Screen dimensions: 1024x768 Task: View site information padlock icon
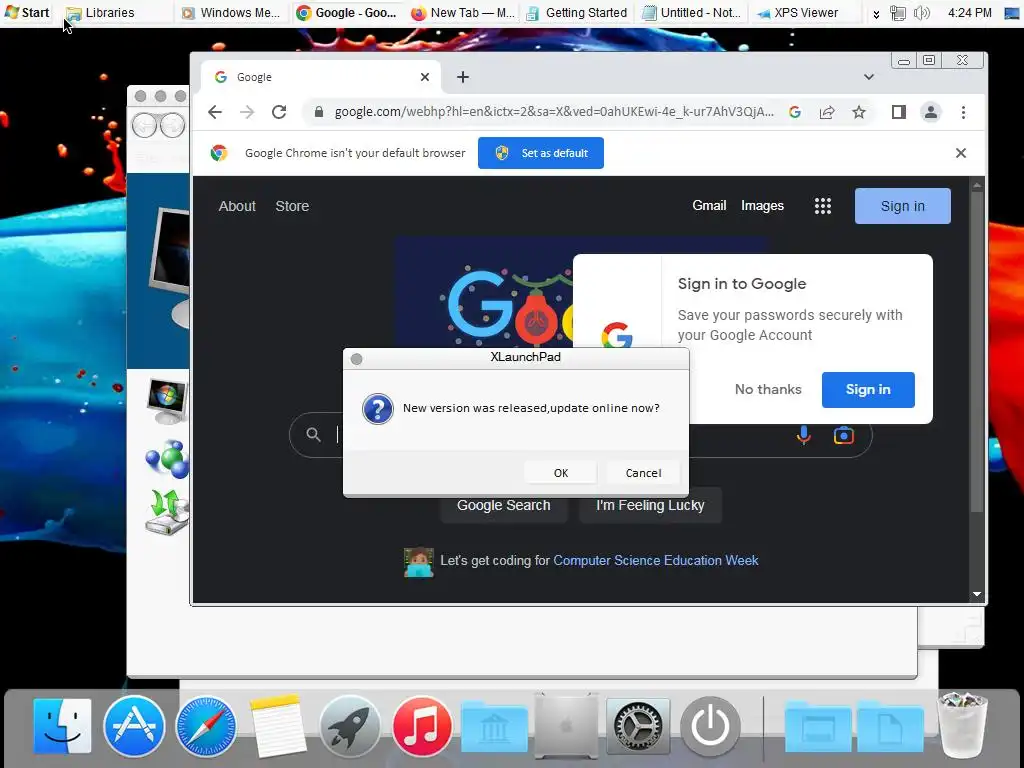pos(319,112)
